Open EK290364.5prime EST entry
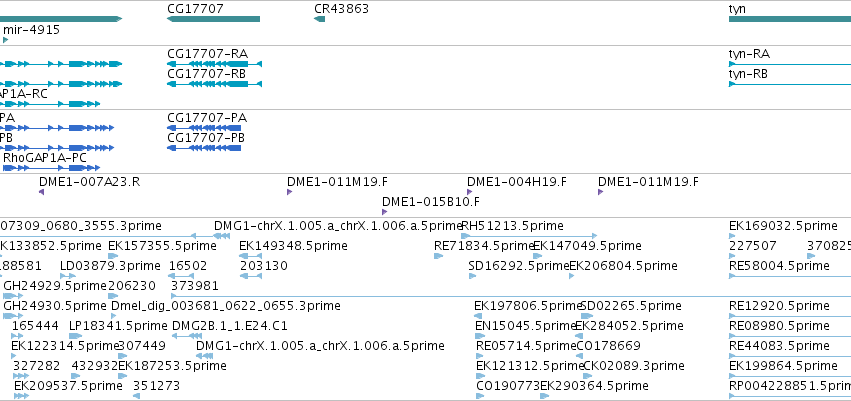851x401 pixels. tap(594, 386)
